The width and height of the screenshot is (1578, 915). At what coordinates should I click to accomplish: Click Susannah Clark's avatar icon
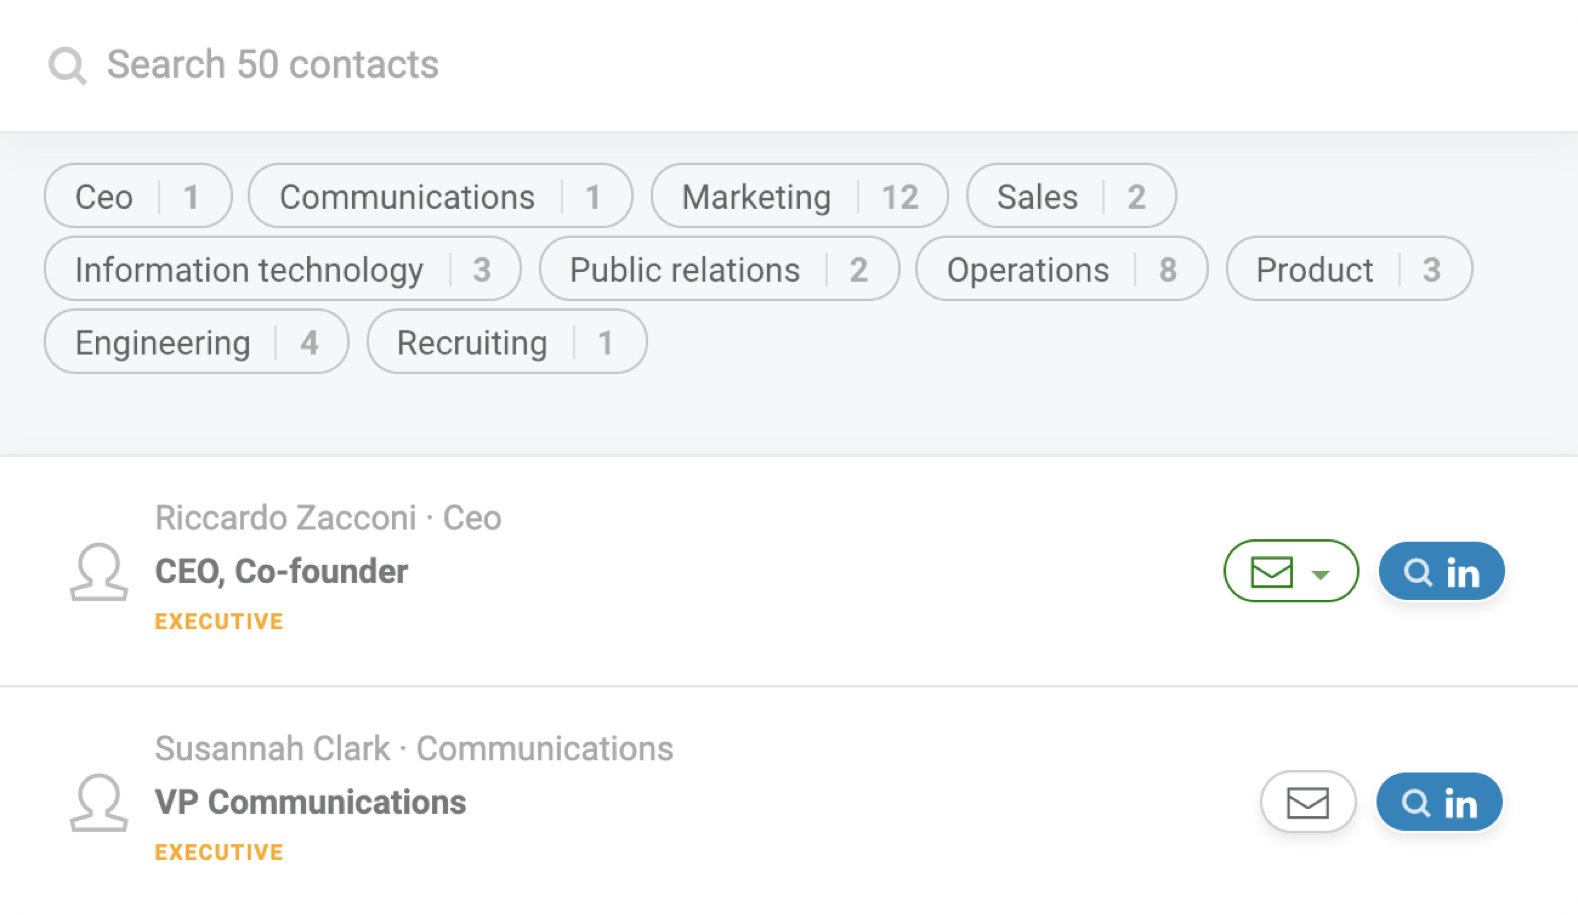click(99, 802)
